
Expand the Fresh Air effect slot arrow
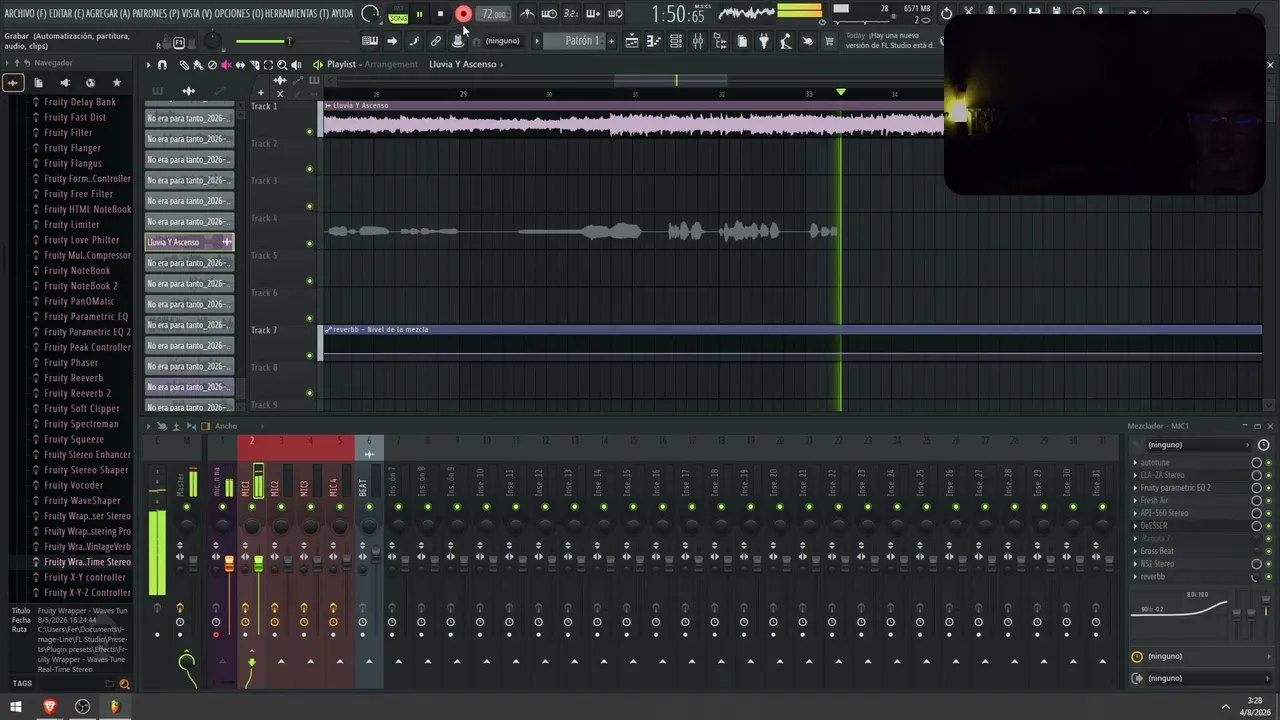click(x=1135, y=501)
